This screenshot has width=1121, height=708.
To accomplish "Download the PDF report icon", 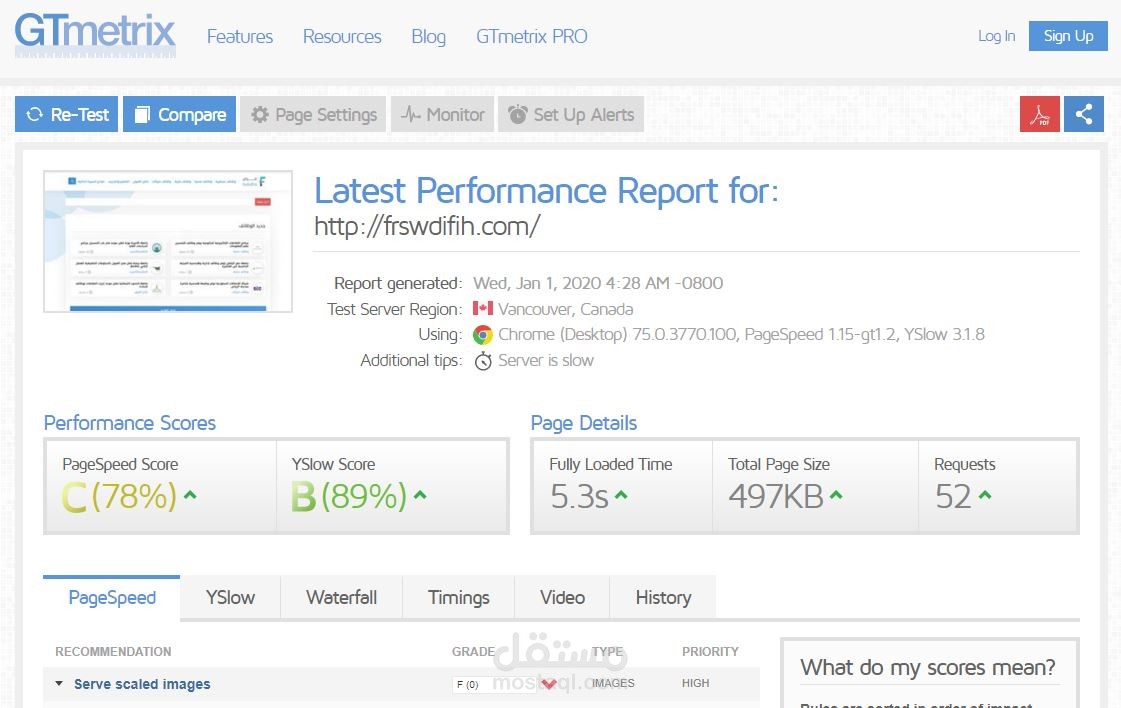I will point(1039,114).
